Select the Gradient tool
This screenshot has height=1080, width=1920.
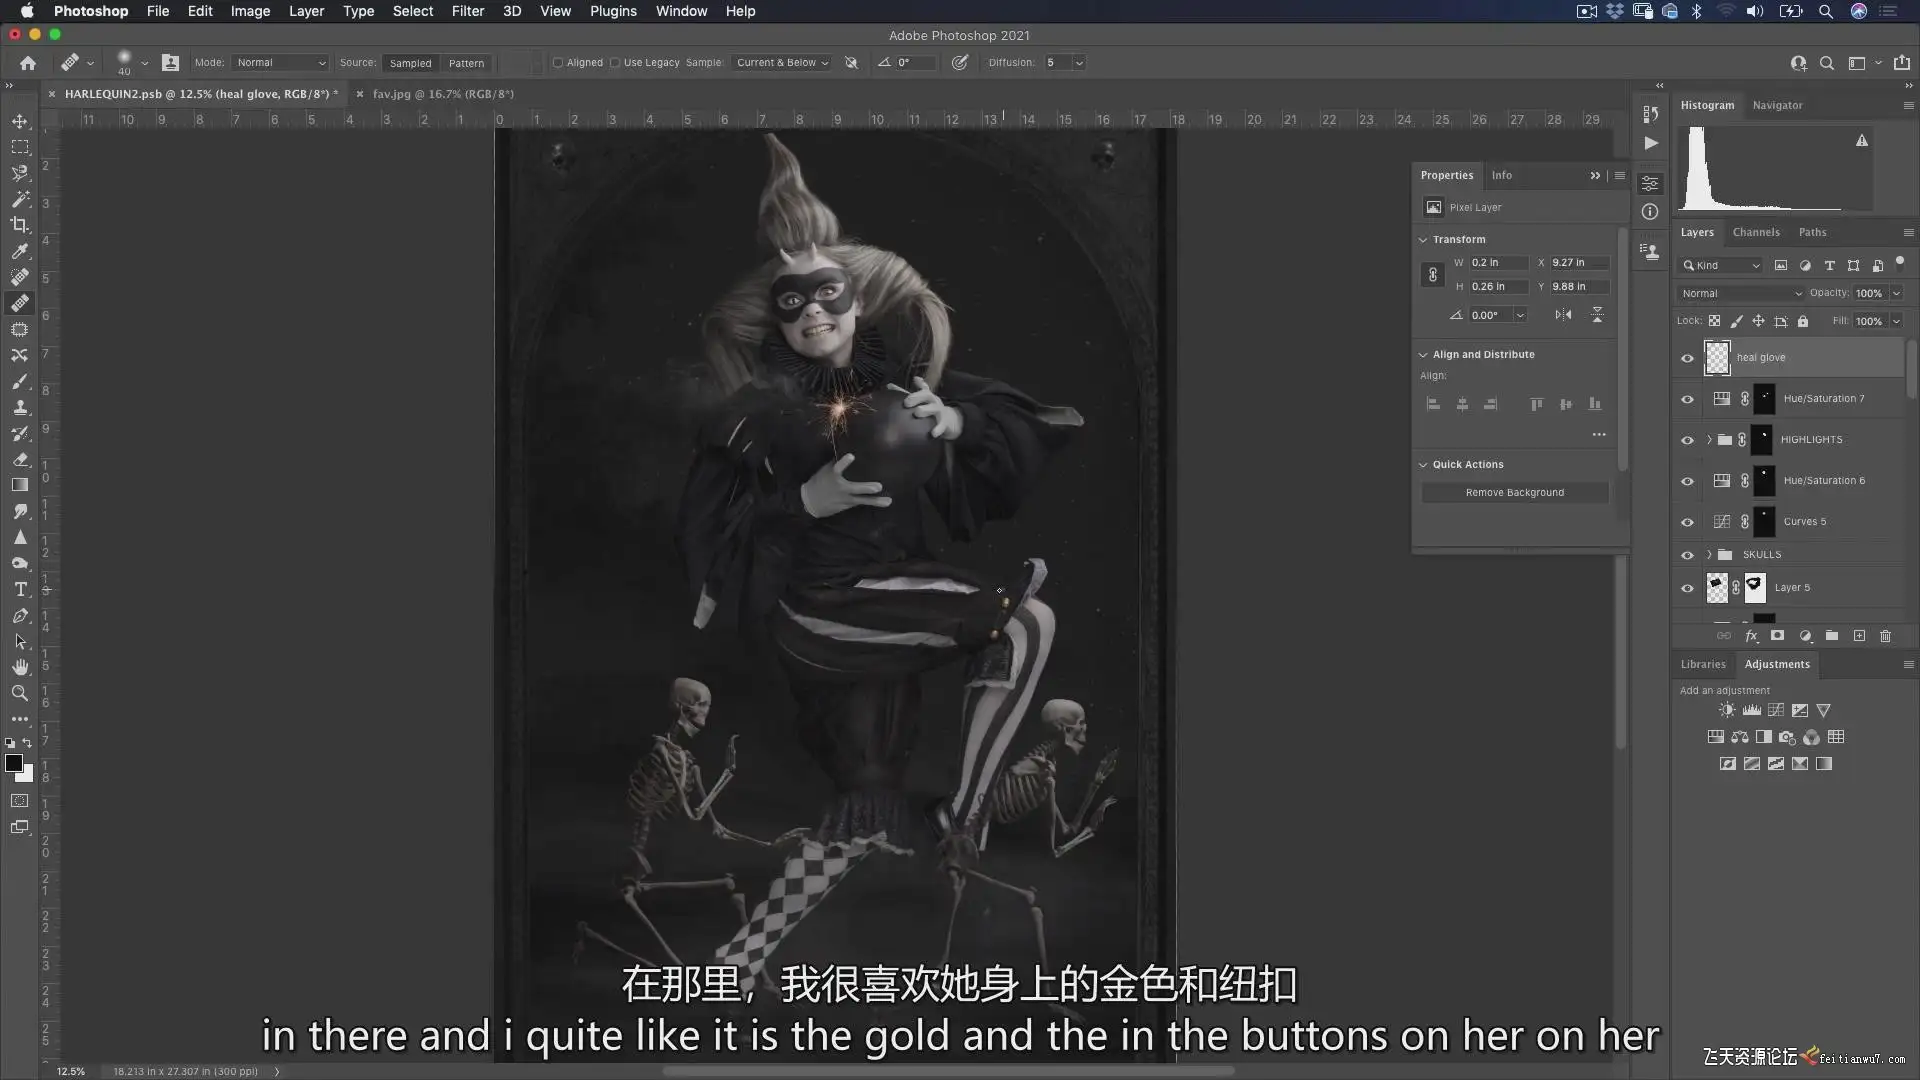20,485
